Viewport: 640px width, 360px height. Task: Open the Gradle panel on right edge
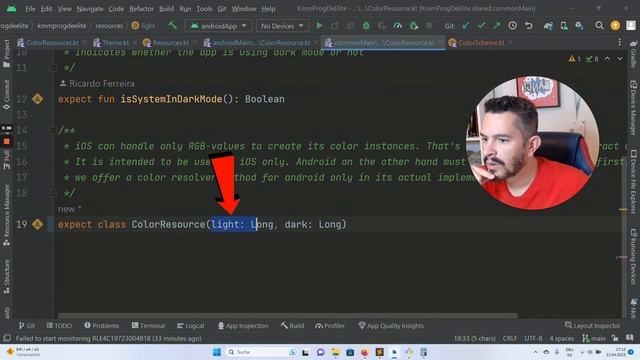tap(633, 54)
